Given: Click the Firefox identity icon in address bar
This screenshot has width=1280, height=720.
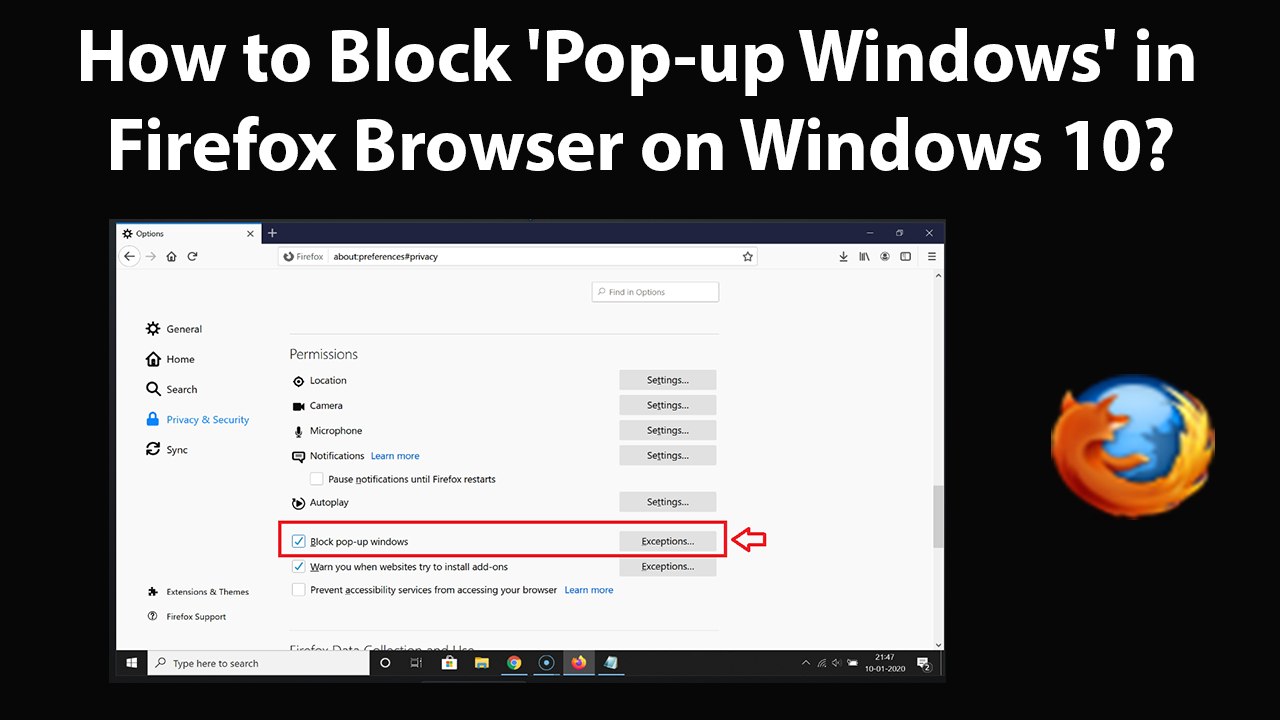Looking at the screenshot, I should coord(303,256).
